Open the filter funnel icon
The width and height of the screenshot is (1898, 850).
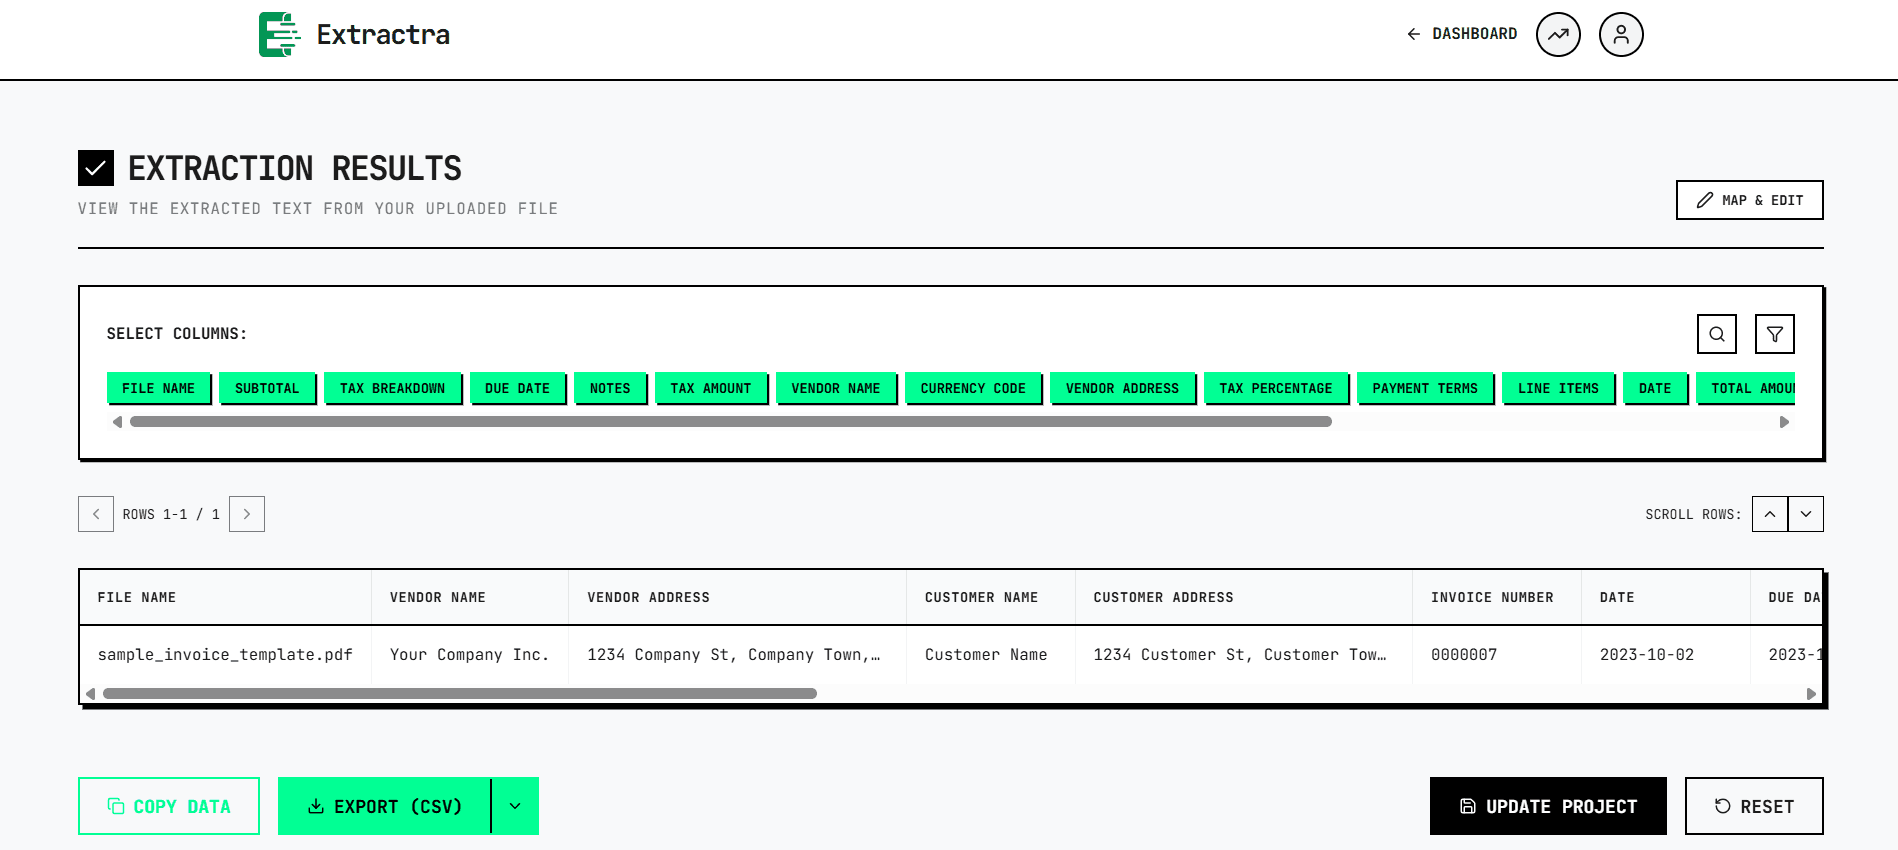(x=1775, y=334)
